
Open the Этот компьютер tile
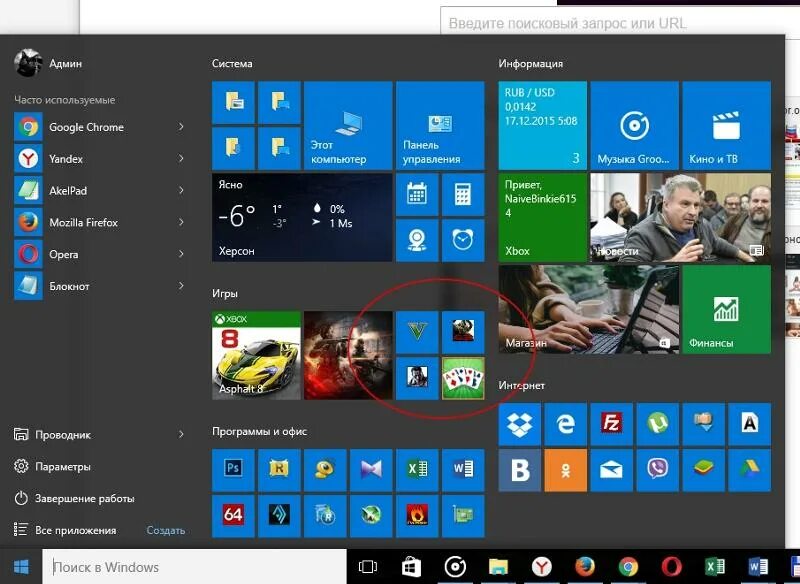point(348,125)
